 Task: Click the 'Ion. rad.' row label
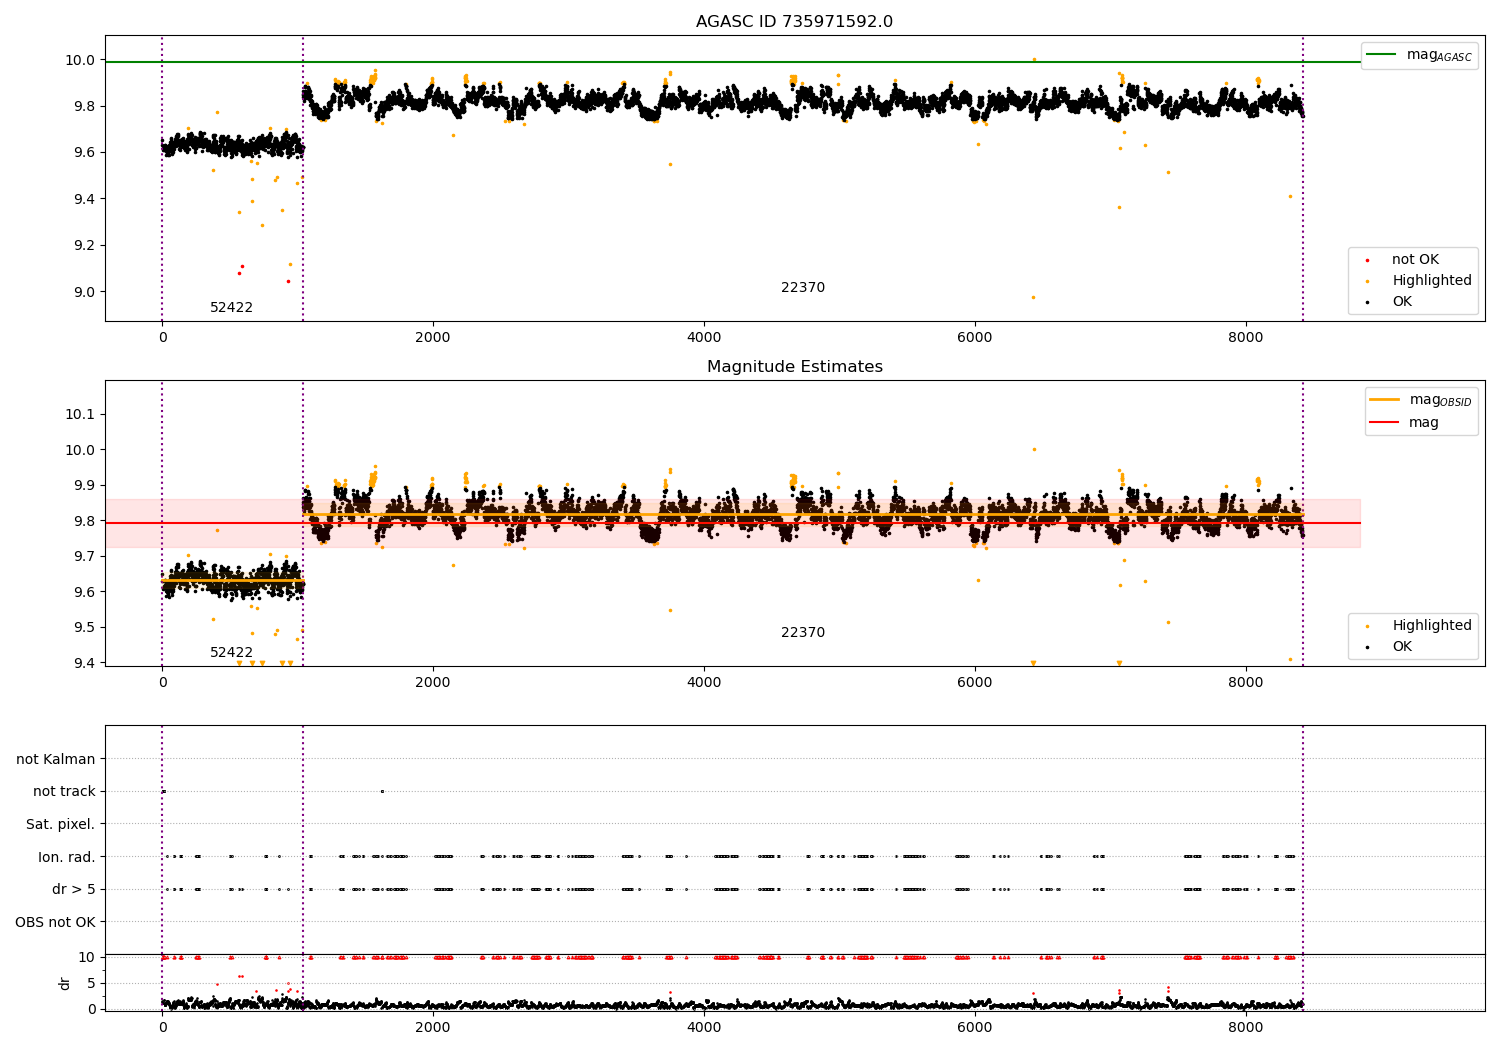tap(67, 857)
